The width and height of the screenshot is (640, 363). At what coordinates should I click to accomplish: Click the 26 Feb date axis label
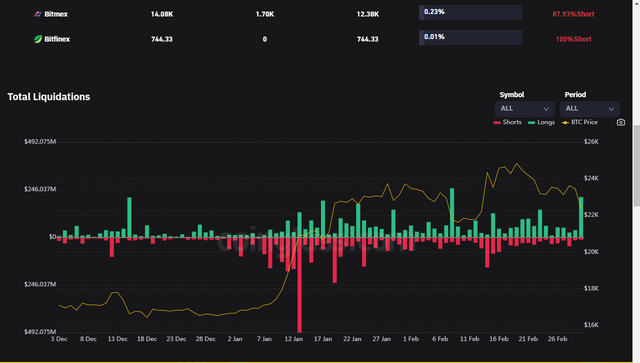[x=557, y=339]
